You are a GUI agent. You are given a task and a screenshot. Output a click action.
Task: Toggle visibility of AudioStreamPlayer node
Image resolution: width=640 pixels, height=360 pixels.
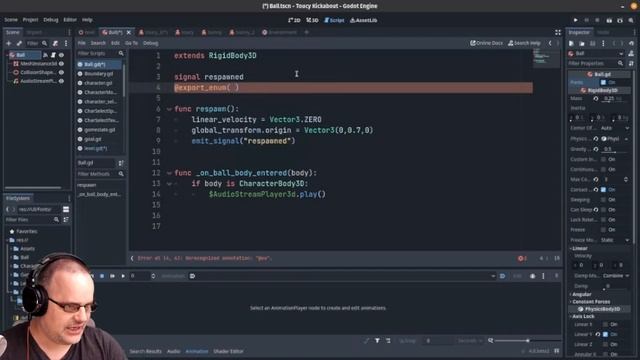click(x=61, y=81)
